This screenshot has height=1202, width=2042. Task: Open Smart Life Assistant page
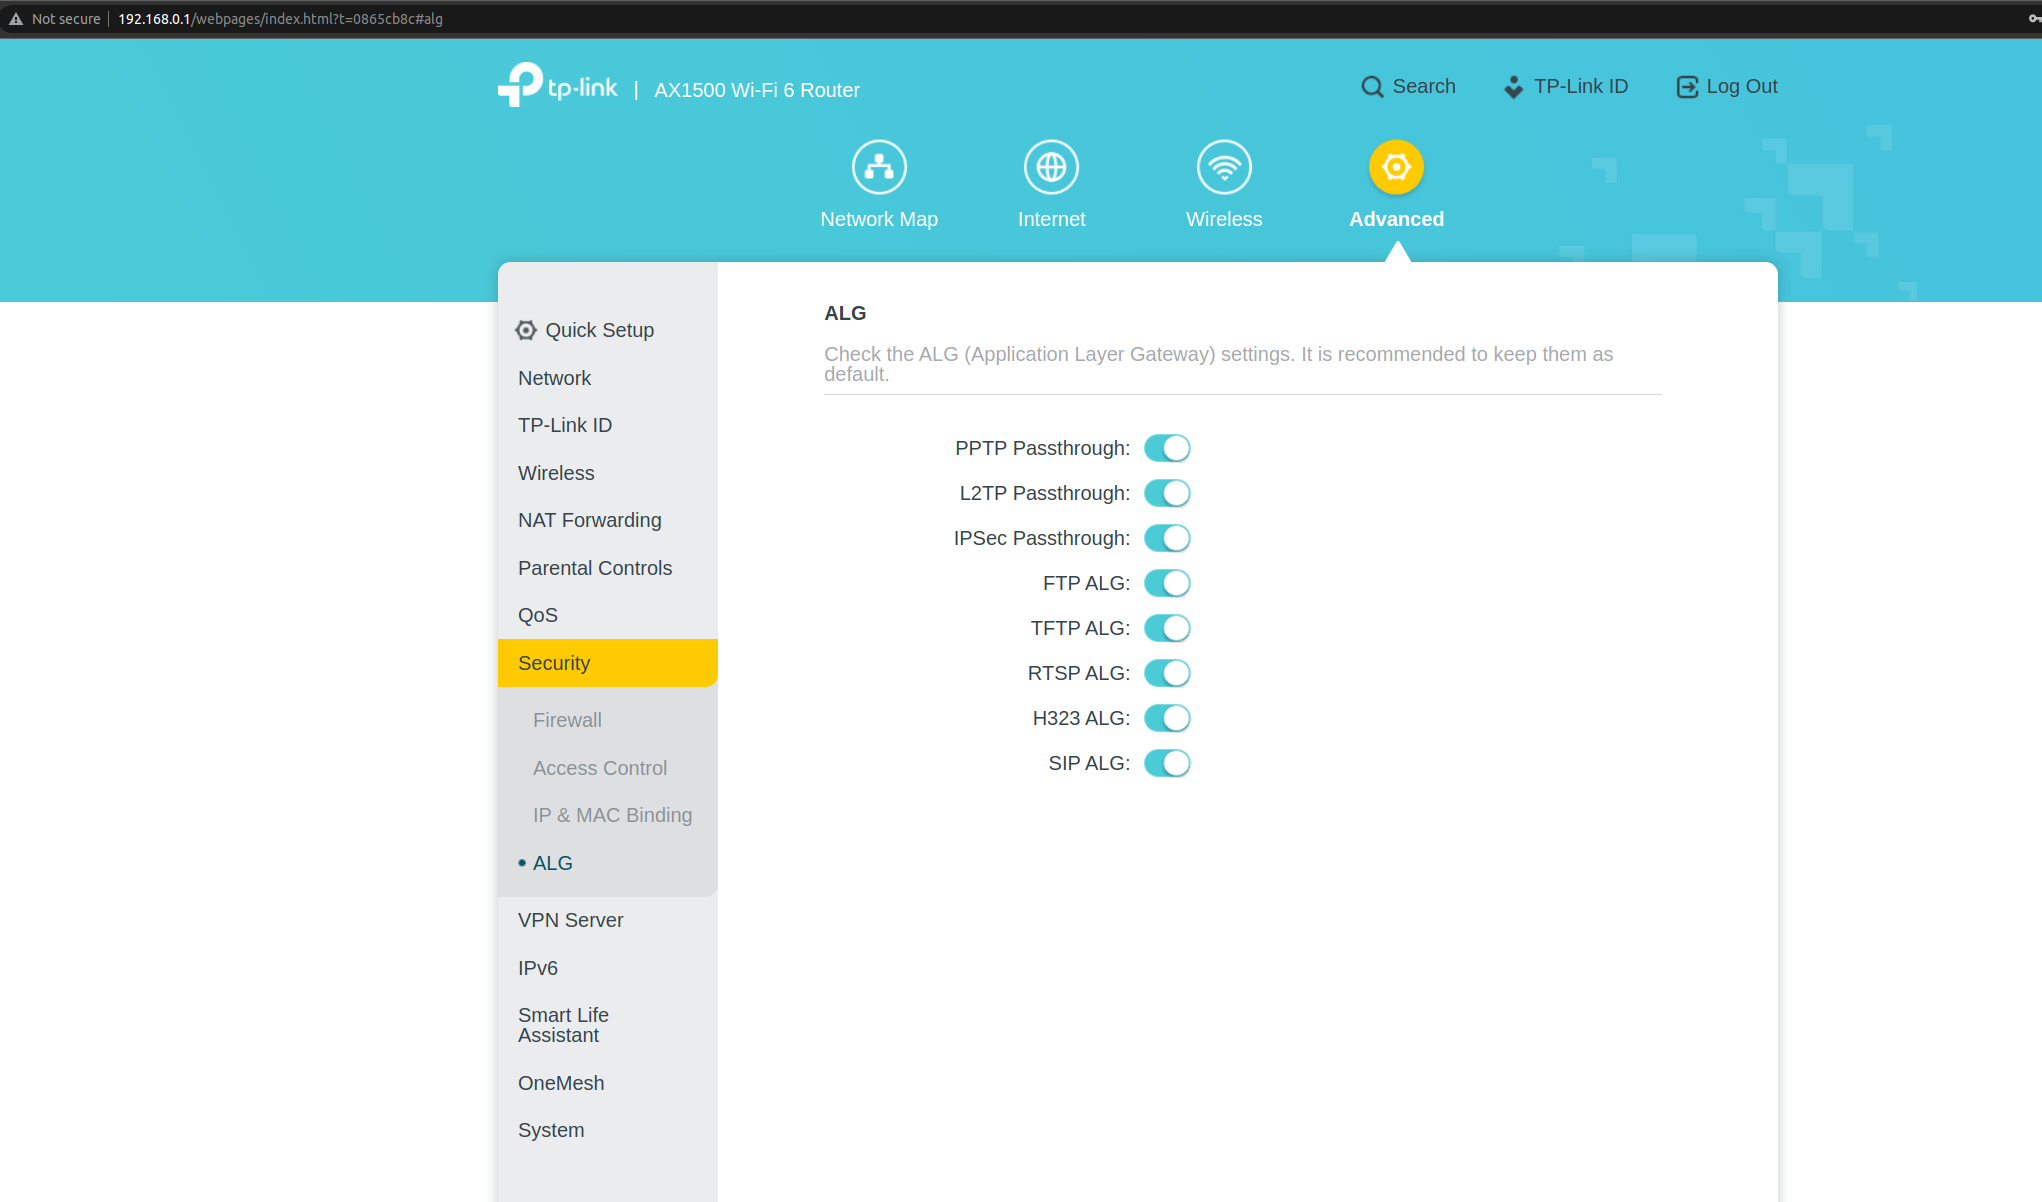[x=607, y=1025]
